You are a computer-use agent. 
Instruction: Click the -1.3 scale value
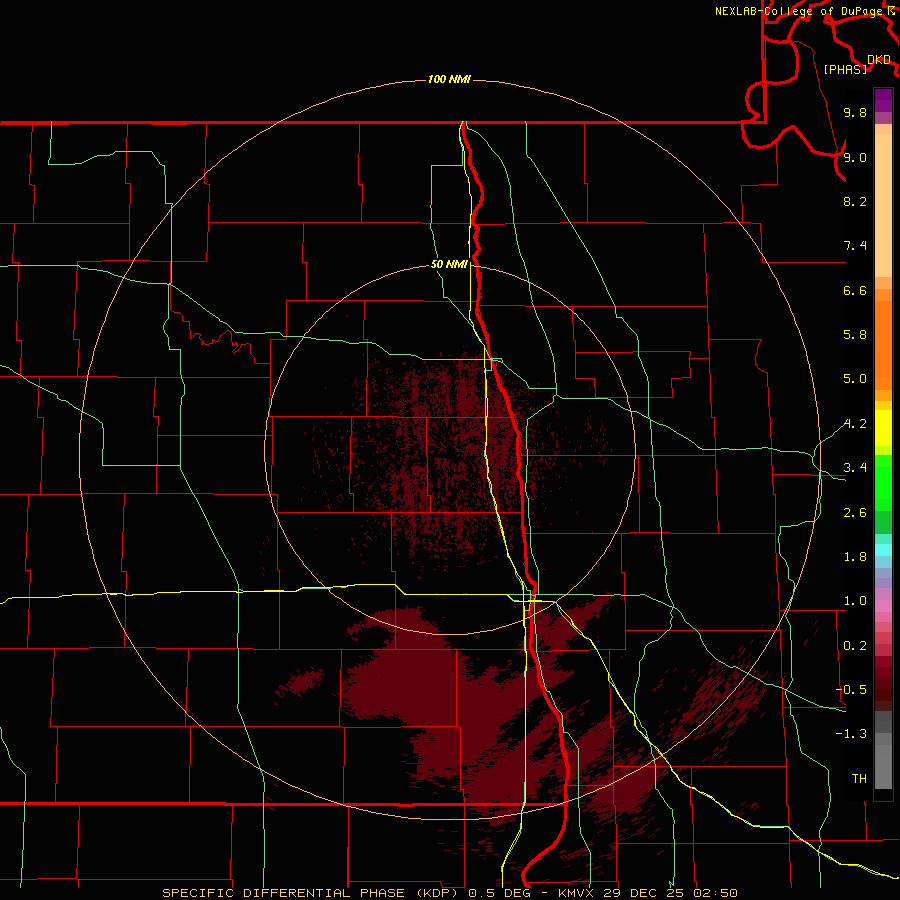(851, 734)
